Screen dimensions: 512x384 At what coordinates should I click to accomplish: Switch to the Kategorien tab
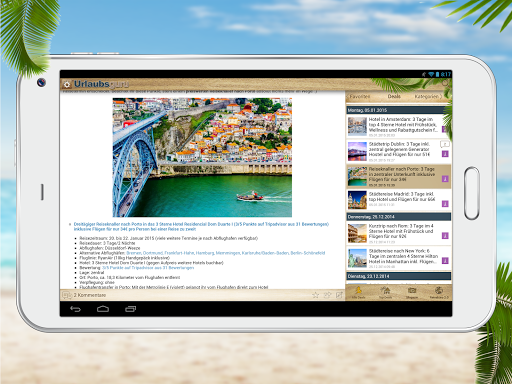428,96
